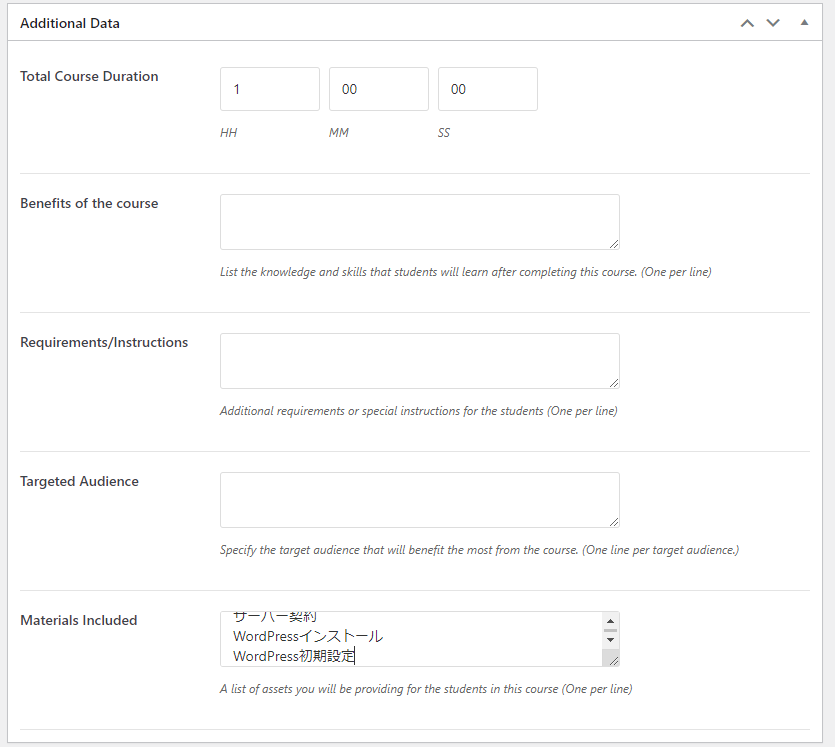Place cursor on the WordPress初期設定 line
The height and width of the screenshot is (747, 835).
tap(294, 656)
